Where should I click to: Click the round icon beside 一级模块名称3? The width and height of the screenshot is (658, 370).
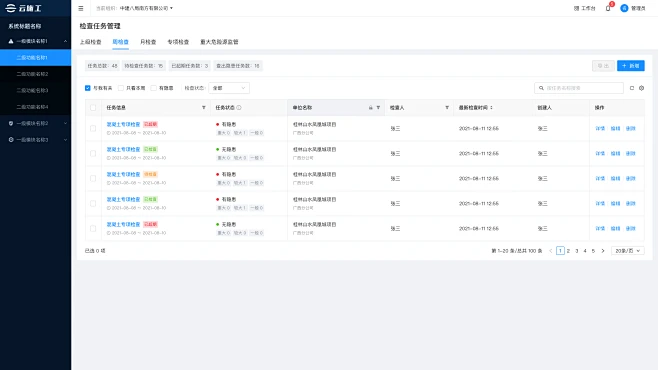click(11, 140)
